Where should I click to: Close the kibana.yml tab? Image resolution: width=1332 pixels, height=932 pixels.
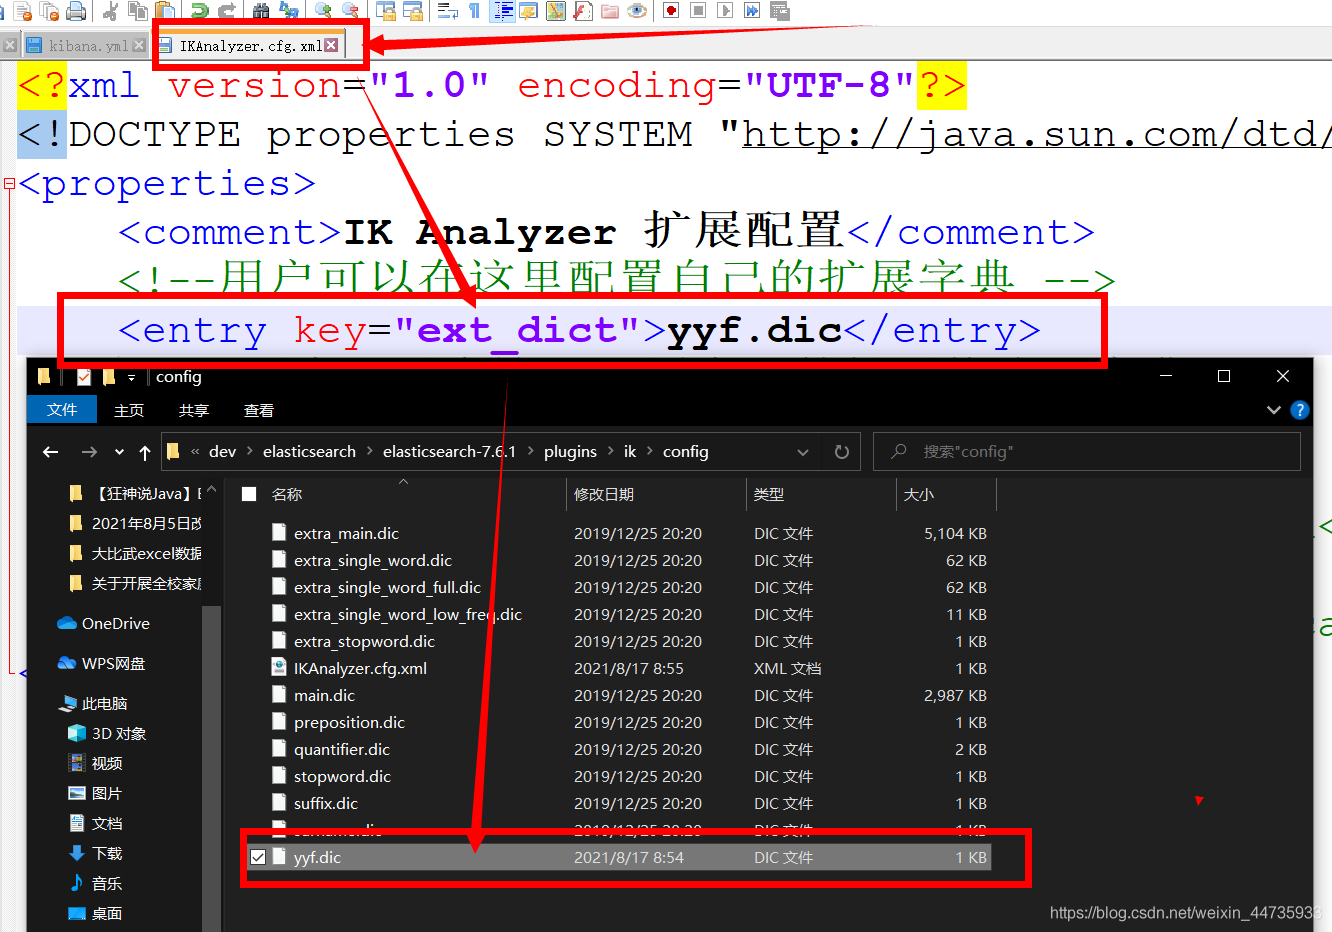(x=139, y=45)
